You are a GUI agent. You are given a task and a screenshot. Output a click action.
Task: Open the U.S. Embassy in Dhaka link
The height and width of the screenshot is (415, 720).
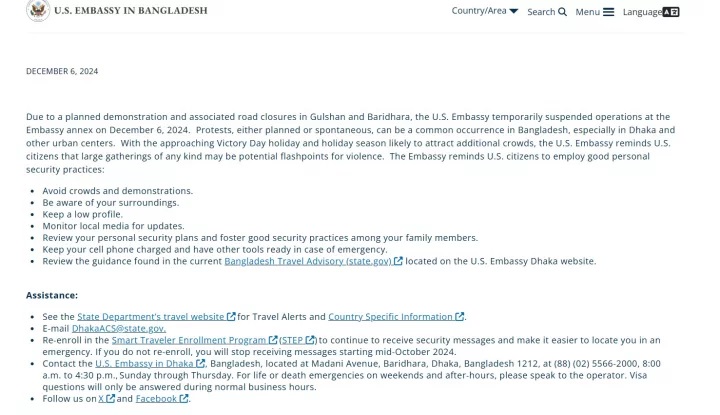pos(144,364)
